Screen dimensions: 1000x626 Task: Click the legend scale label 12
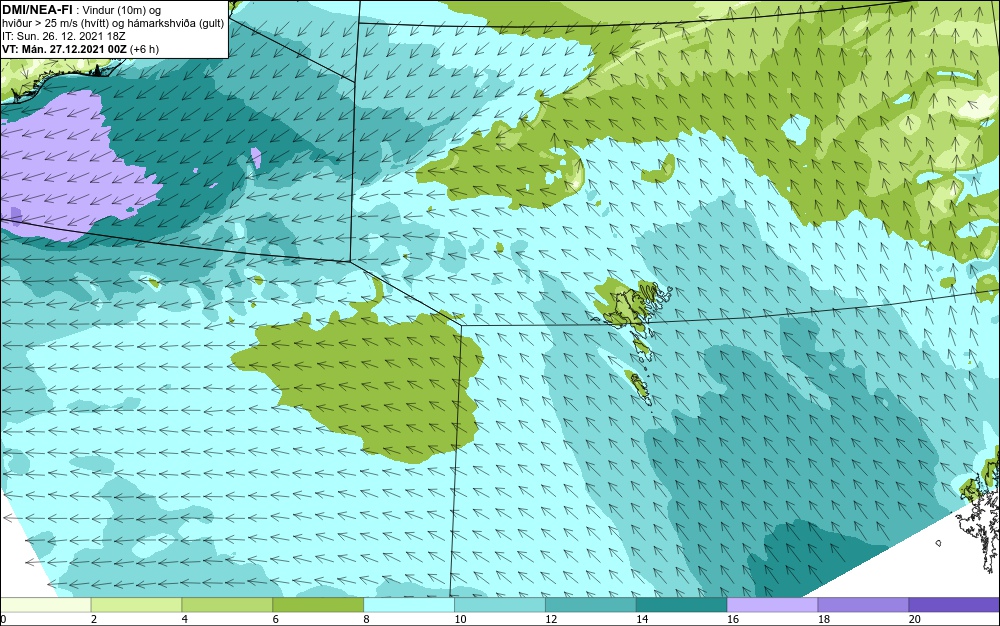click(551, 619)
